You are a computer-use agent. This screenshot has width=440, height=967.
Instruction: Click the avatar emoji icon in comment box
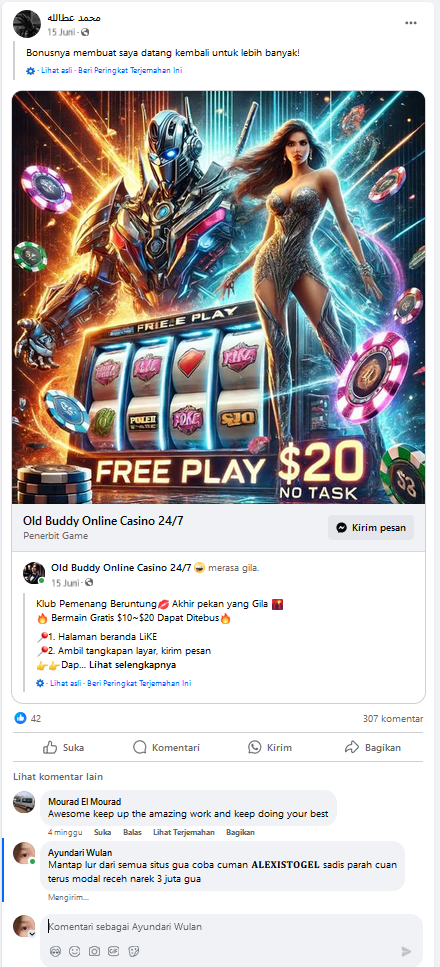pos(55,951)
